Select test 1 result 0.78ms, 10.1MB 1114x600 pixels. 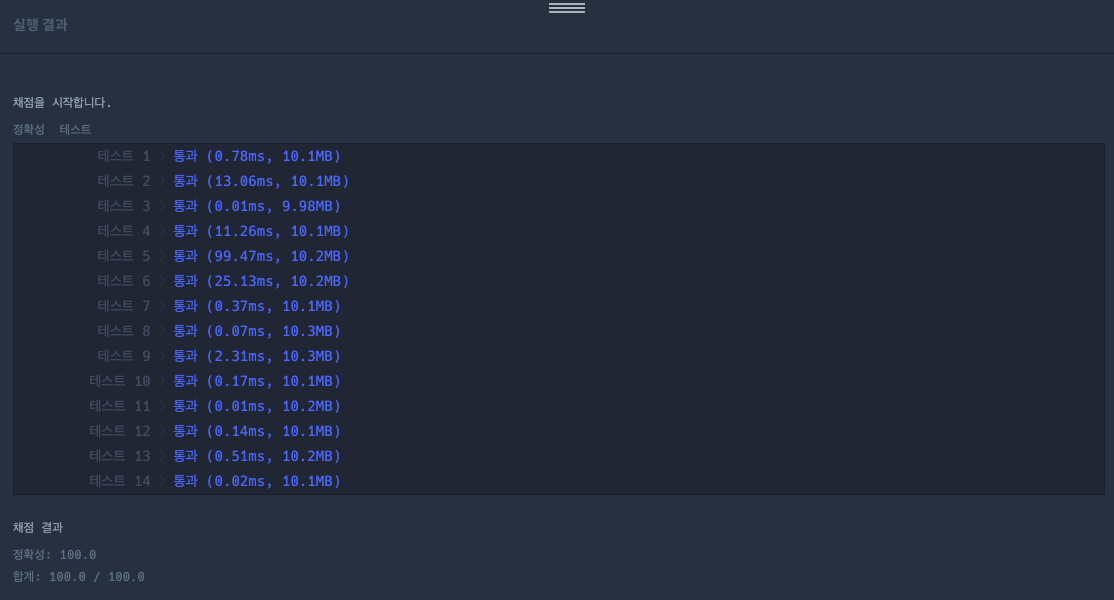(257, 156)
